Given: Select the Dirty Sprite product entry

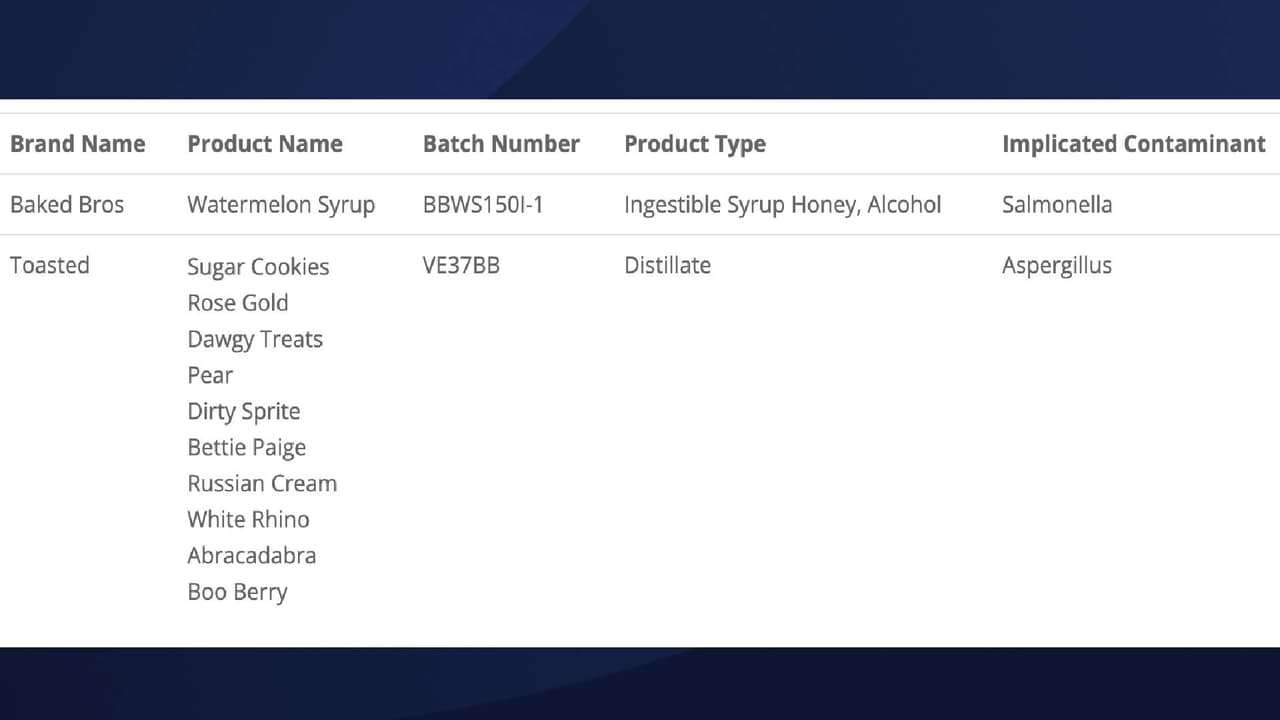Looking at the screenshot, I should pos(243,411).
